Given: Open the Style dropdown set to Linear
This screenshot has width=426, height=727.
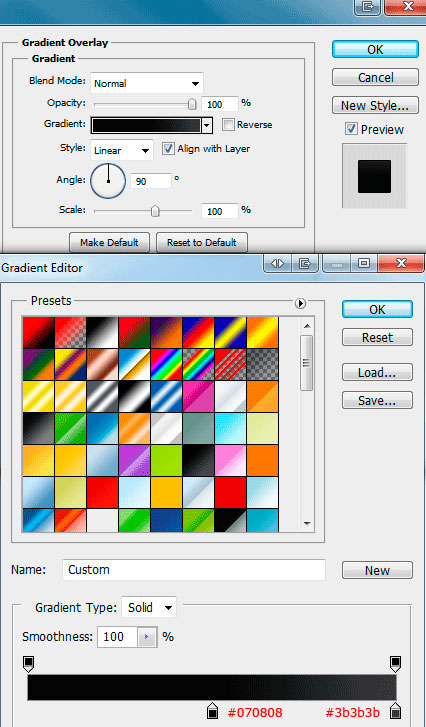Looking at the screenshot, I should point(122,150).
